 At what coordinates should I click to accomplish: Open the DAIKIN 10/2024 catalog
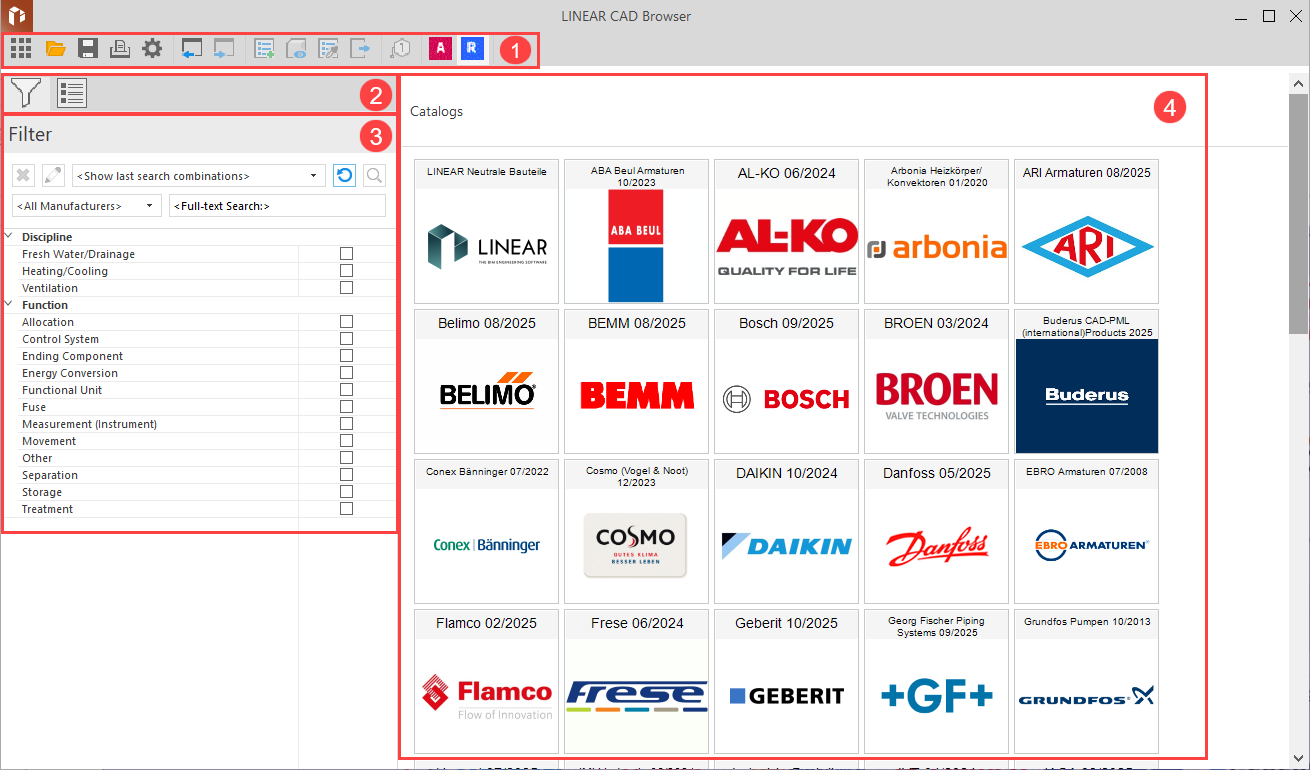[787, 531]
